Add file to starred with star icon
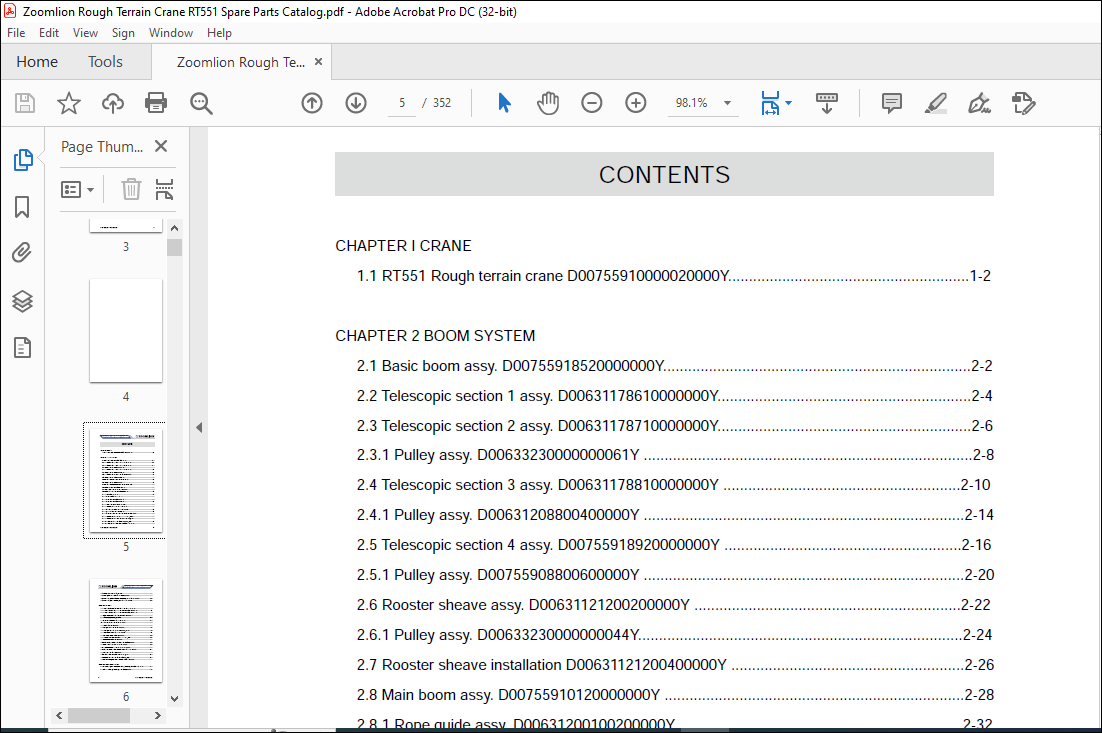 click(x=69, y=103)
